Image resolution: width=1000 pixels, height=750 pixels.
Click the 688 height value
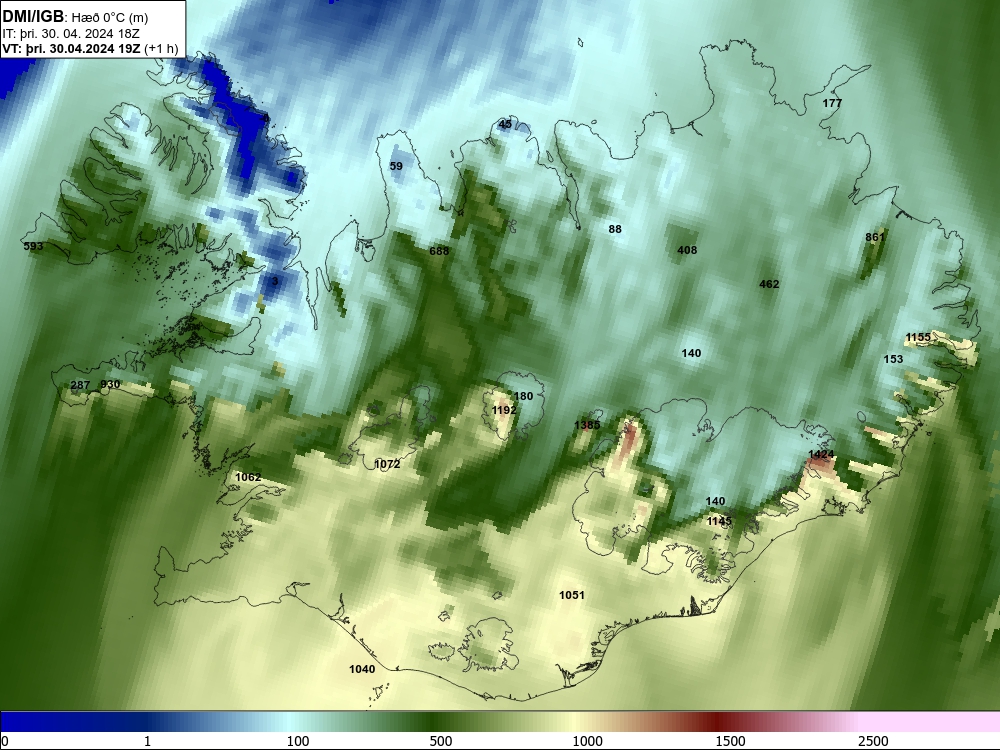click(439, 251)
